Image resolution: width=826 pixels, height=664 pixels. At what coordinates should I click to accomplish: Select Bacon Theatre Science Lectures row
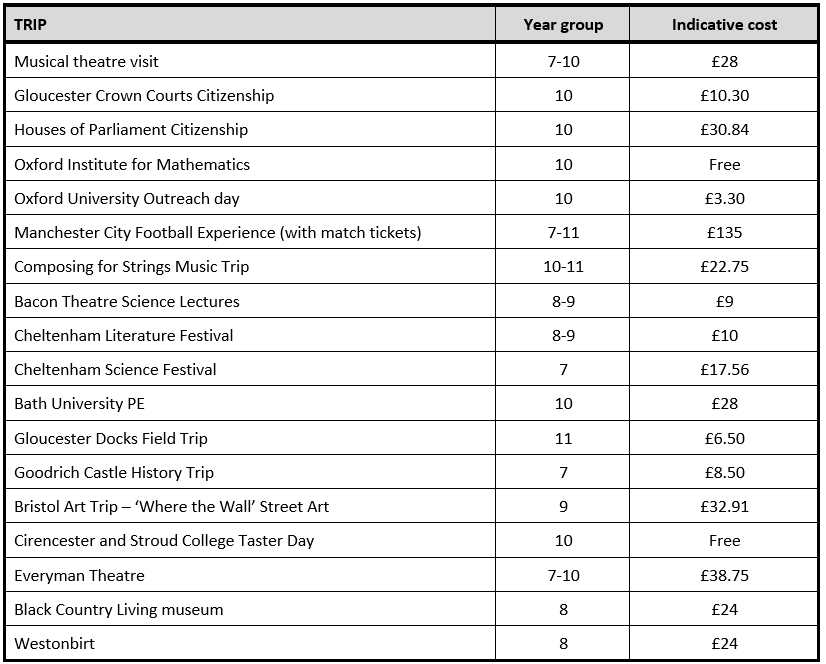[127, 301]
